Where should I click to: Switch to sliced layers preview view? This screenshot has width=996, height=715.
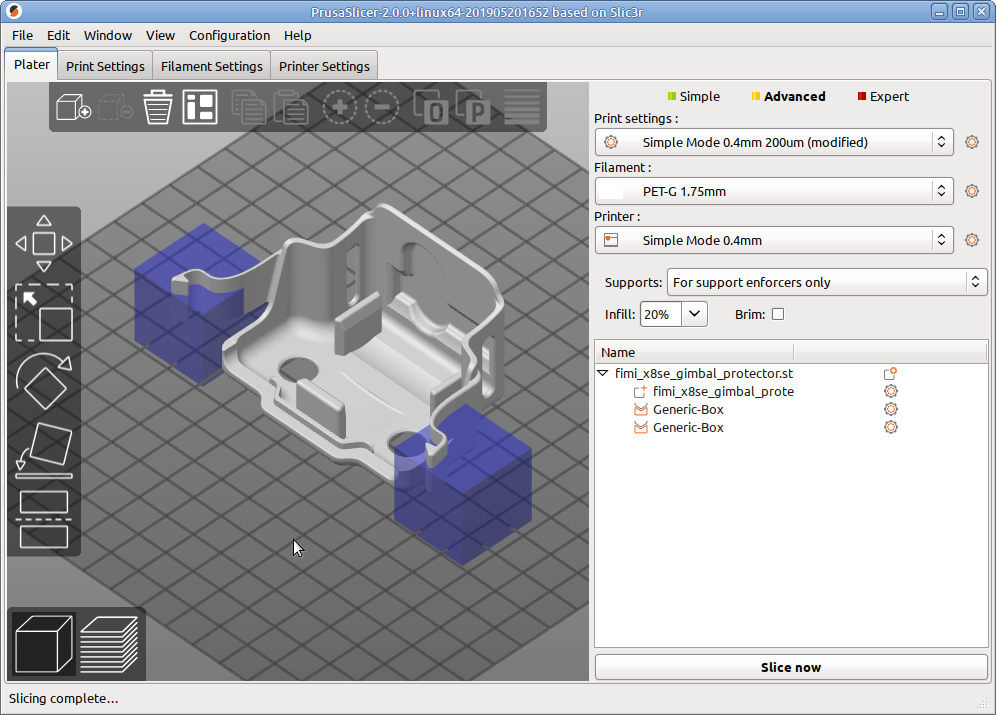[108, 644]
